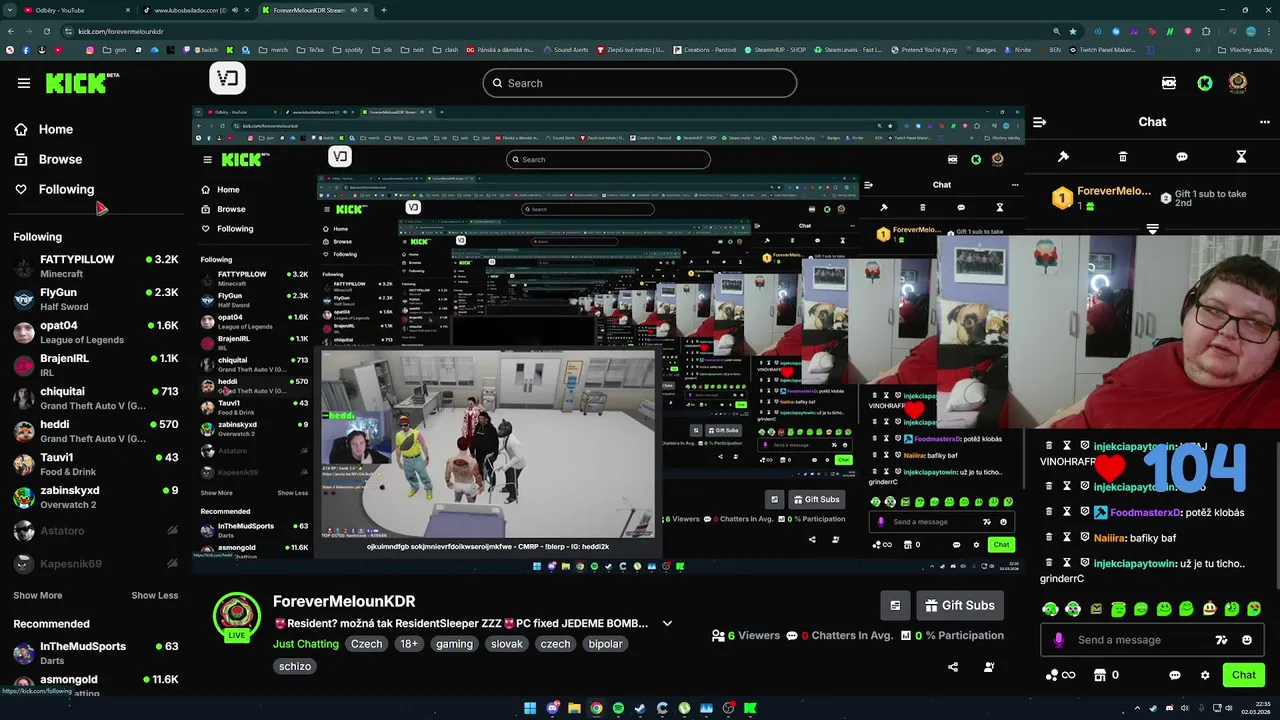Open the shop icon below the chat input
The height and width of the screenshot is (720, 1280).
point(1100,675)
